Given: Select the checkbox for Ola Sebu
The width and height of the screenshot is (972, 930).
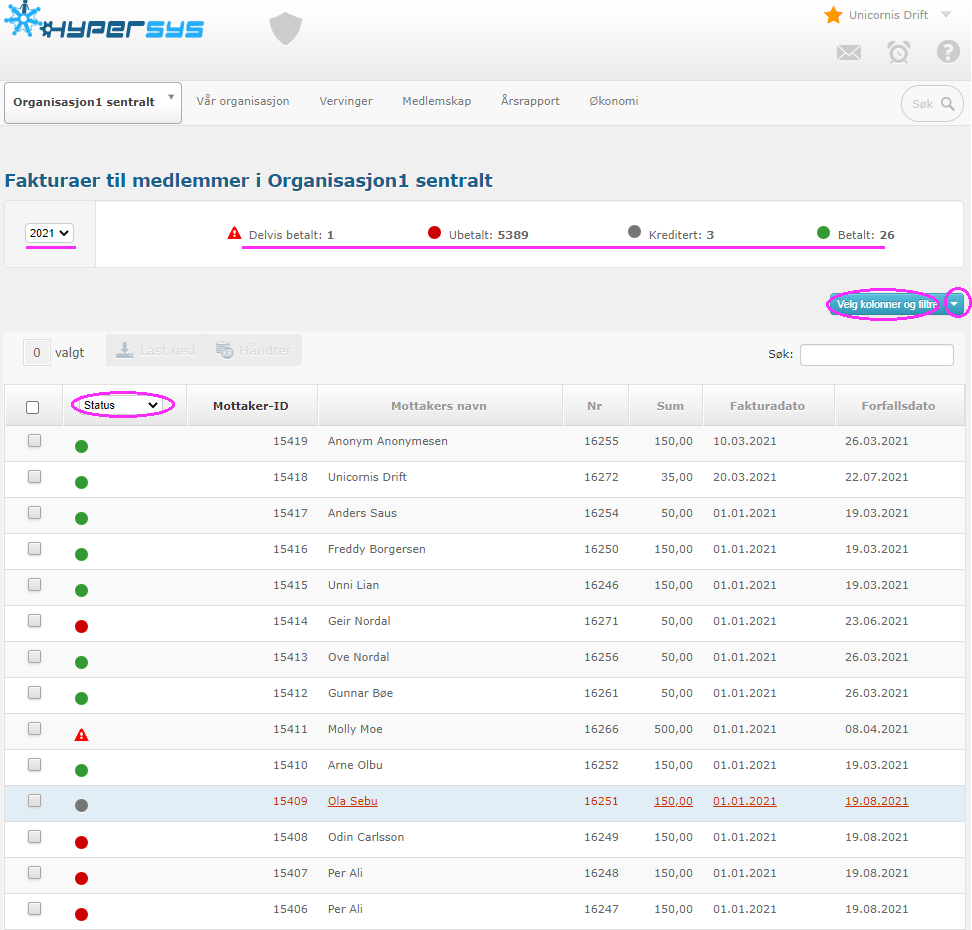Looking at the screenshot, I should point(35,800).
